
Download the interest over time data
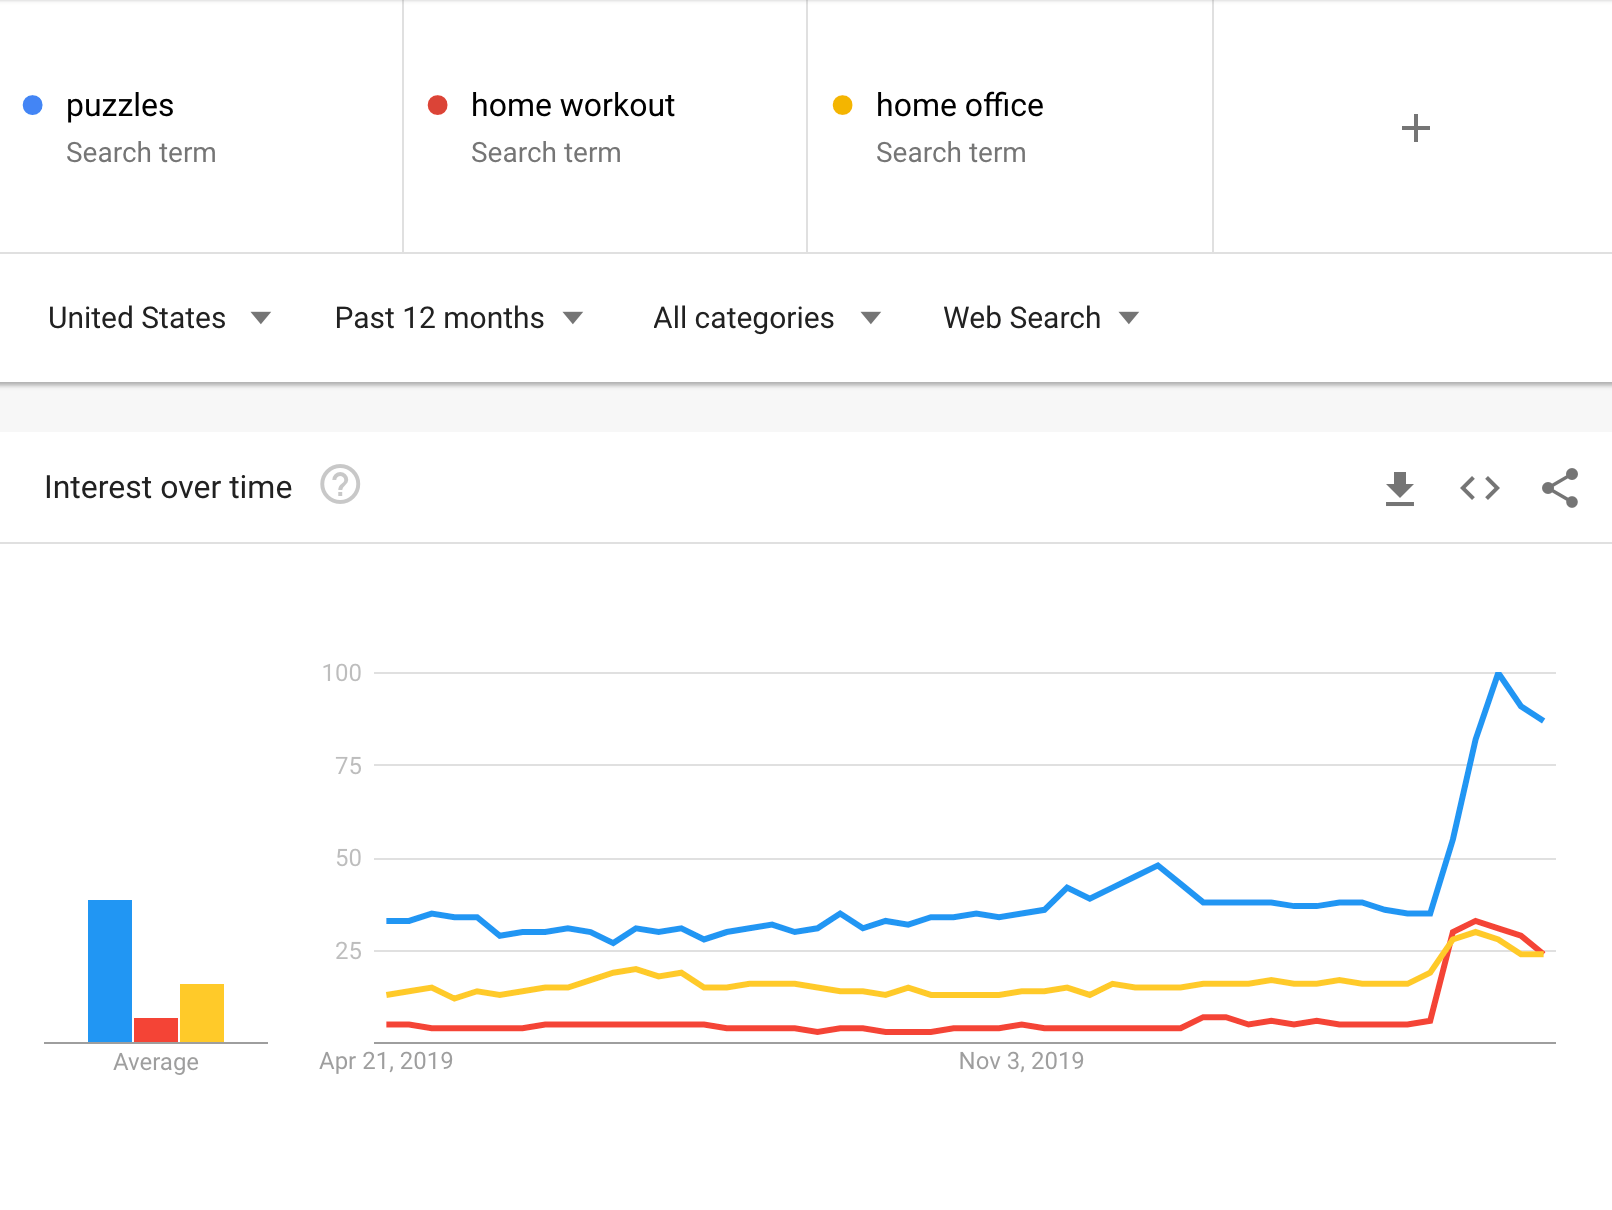point(1399,488)
